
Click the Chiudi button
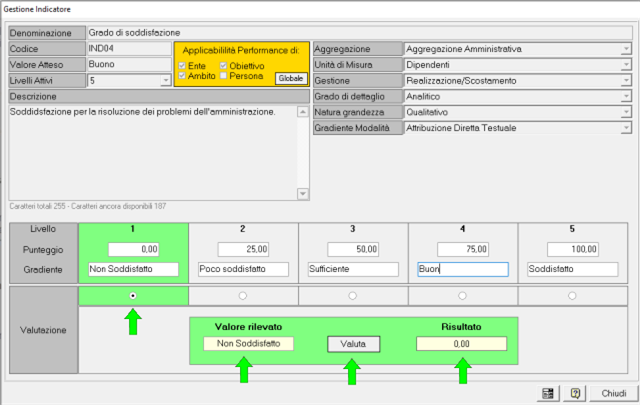(613, 393)
